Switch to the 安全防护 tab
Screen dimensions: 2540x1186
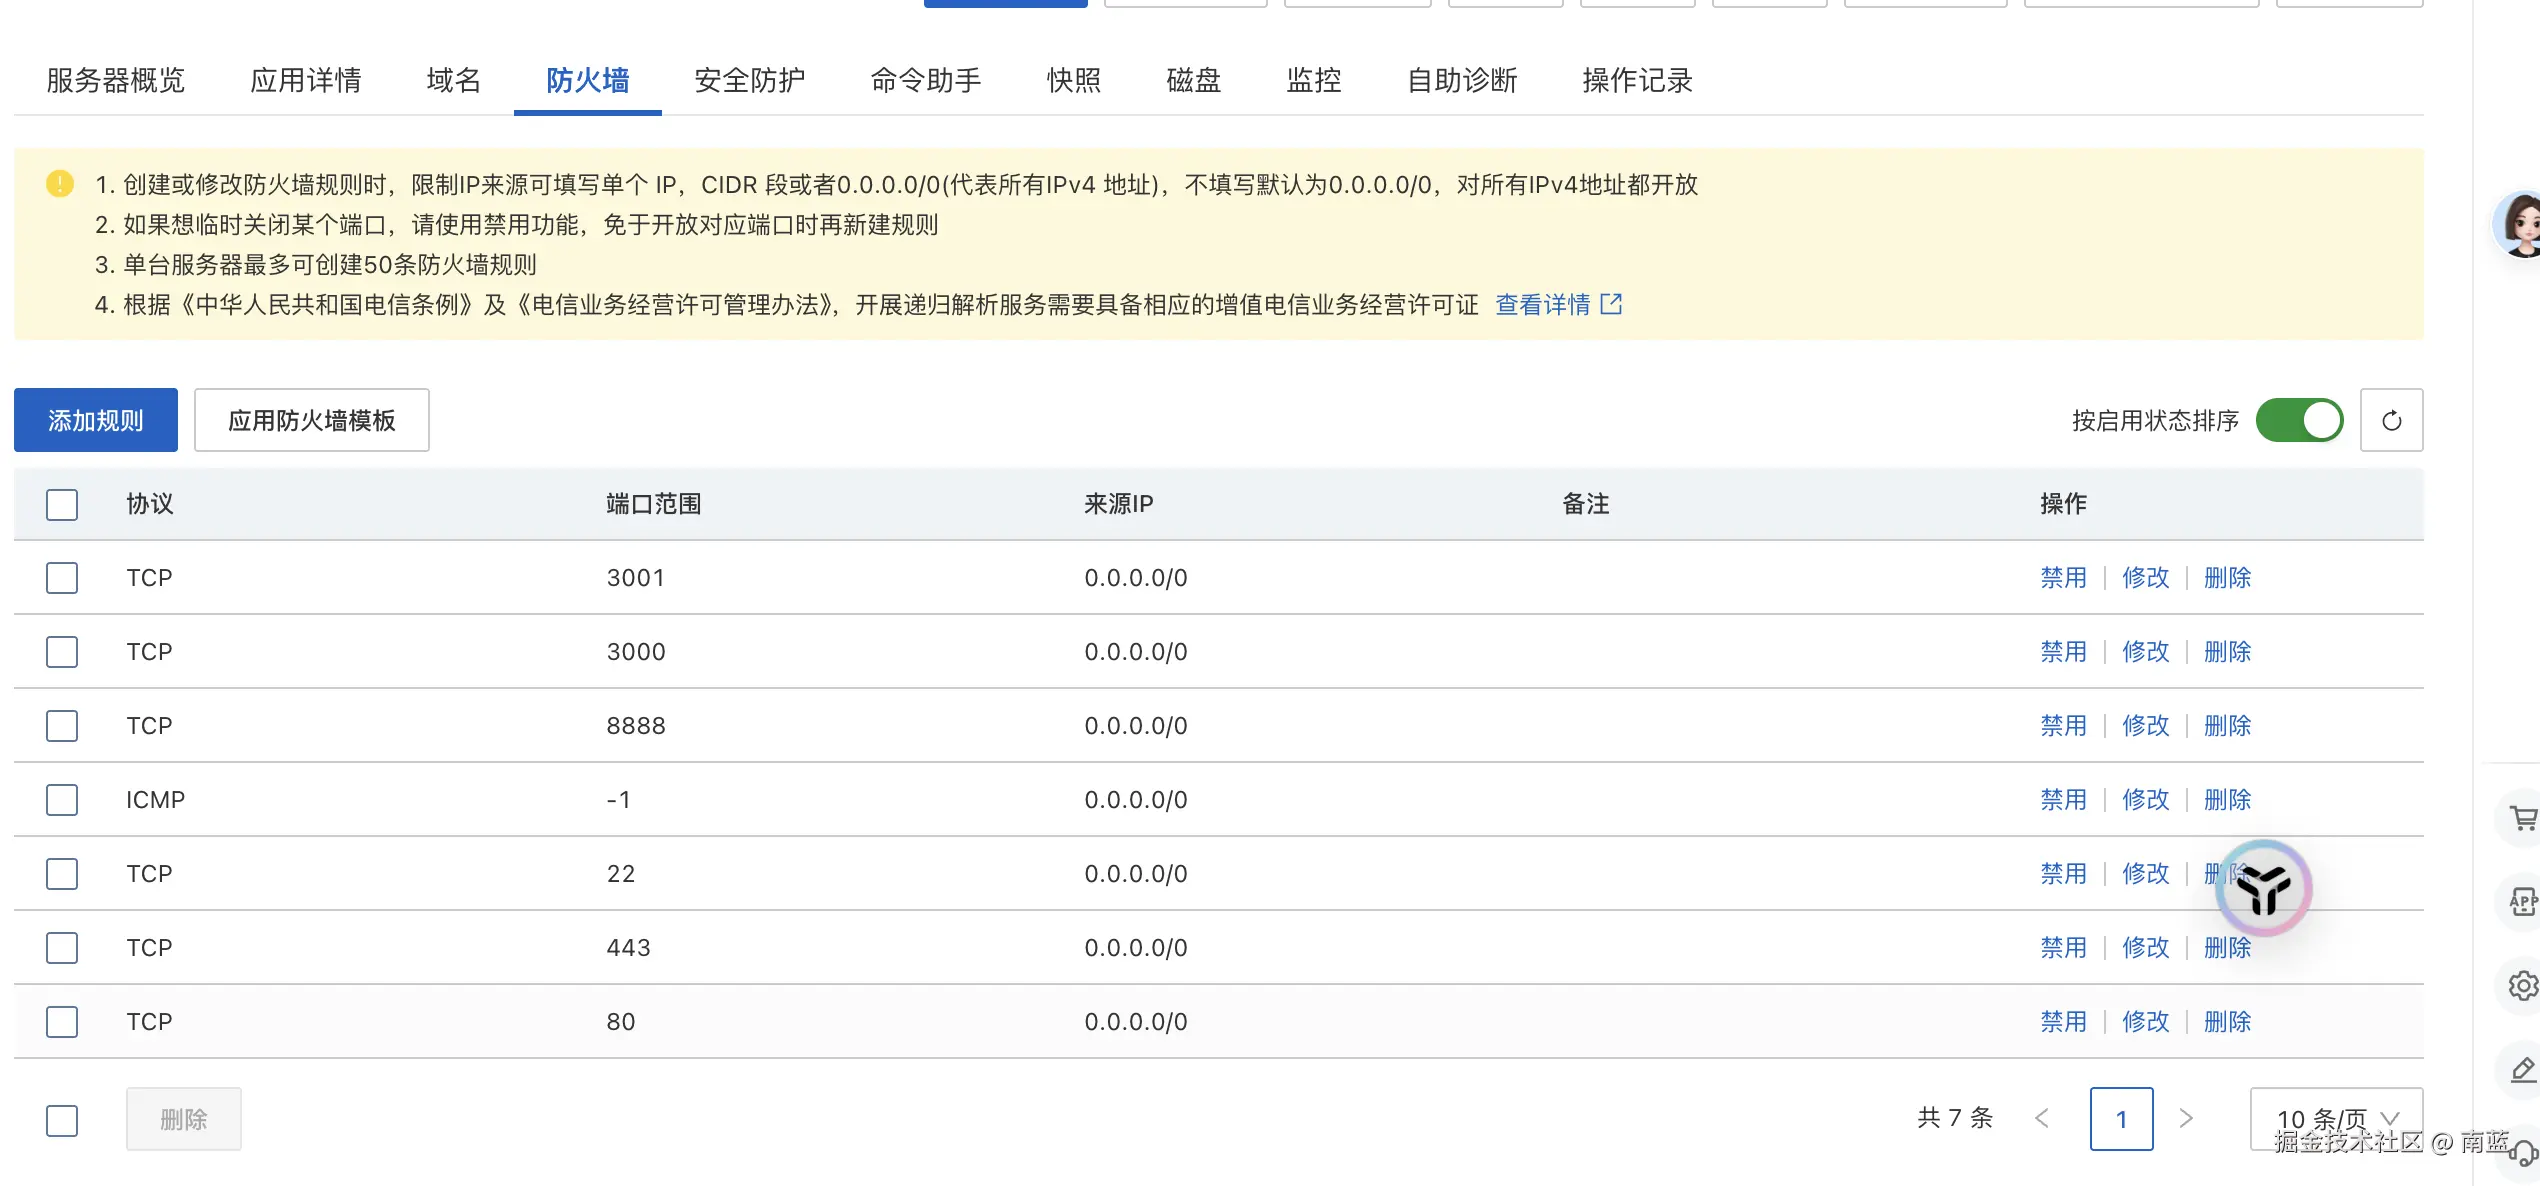coord(749,80)
